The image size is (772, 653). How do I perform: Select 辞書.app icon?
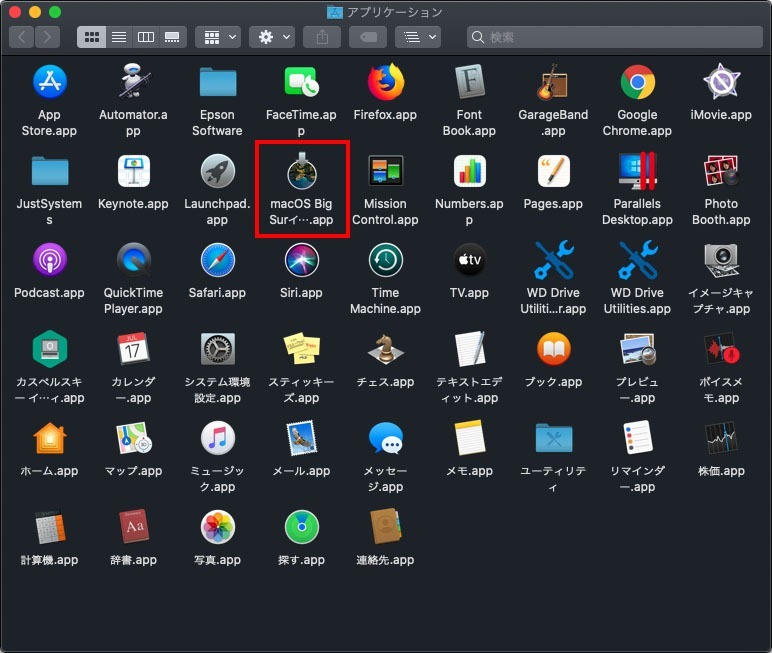point(133,527)
